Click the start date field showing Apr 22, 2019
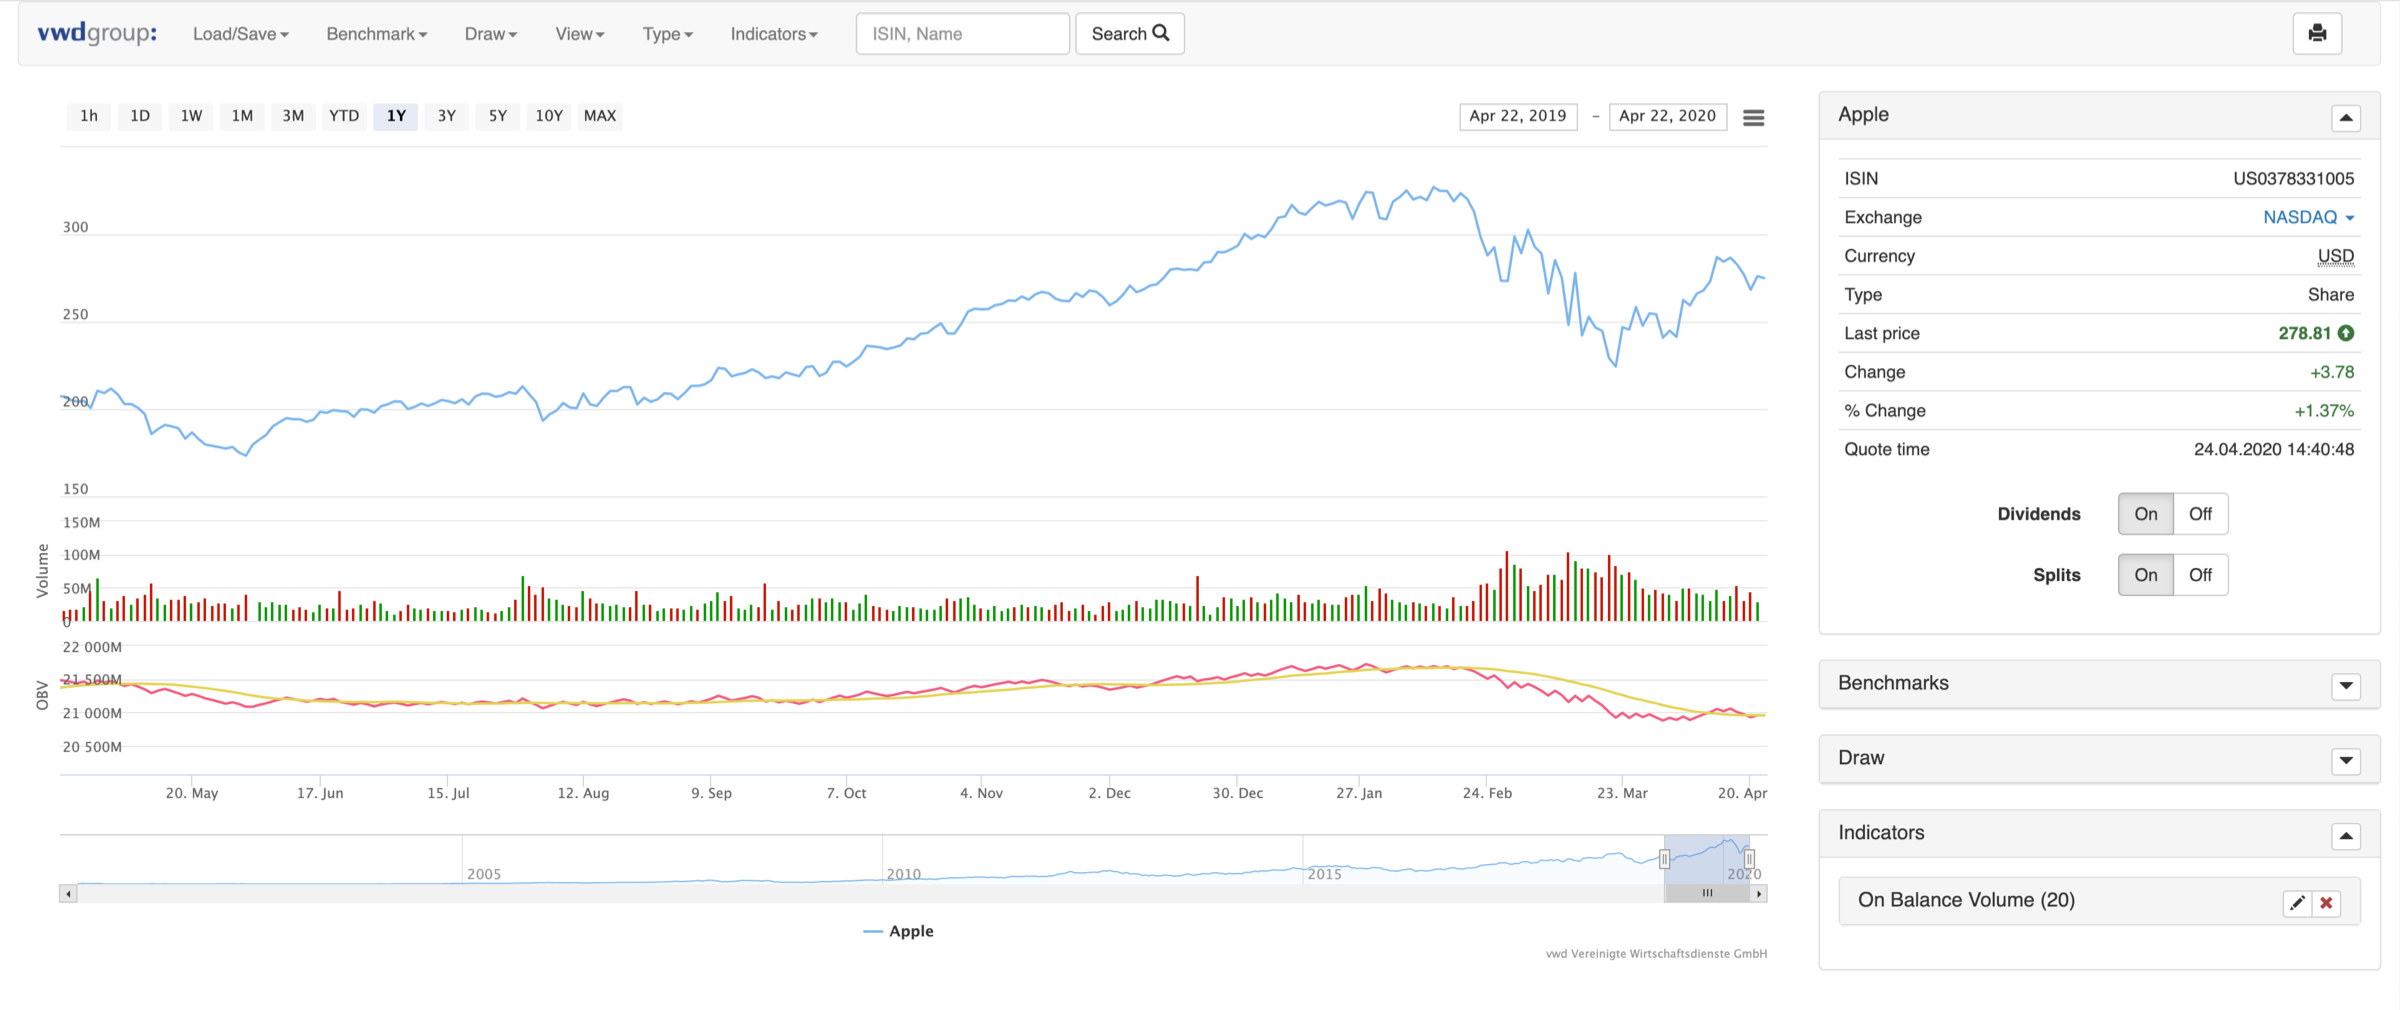This screenshot has height=1010, width=2400. point(1517,116)
